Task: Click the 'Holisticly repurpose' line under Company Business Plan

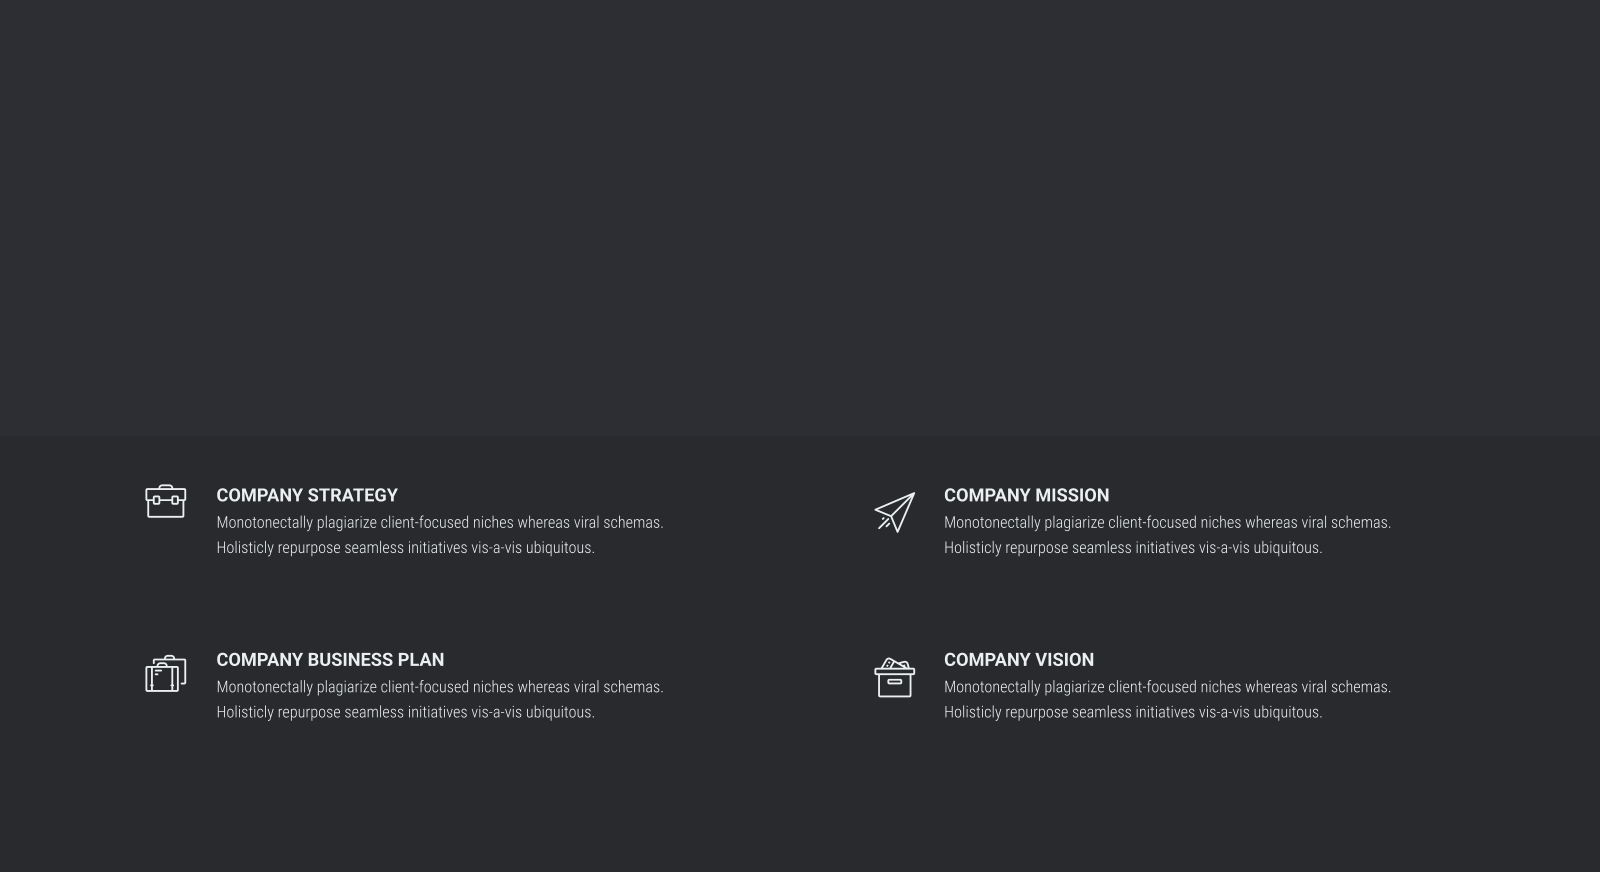Action: pyautogui.click(x=406, y=713)
